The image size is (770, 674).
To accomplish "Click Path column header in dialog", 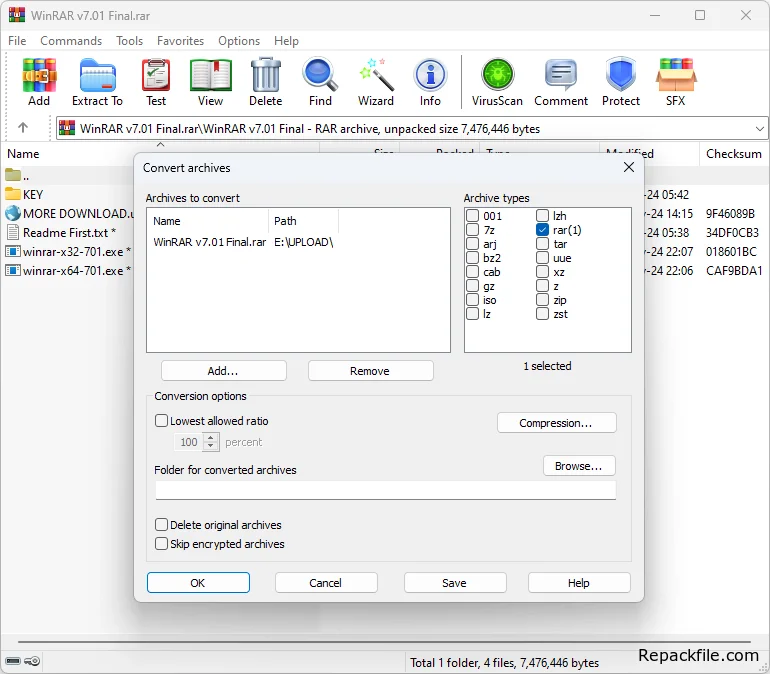I will pos(303,221).
